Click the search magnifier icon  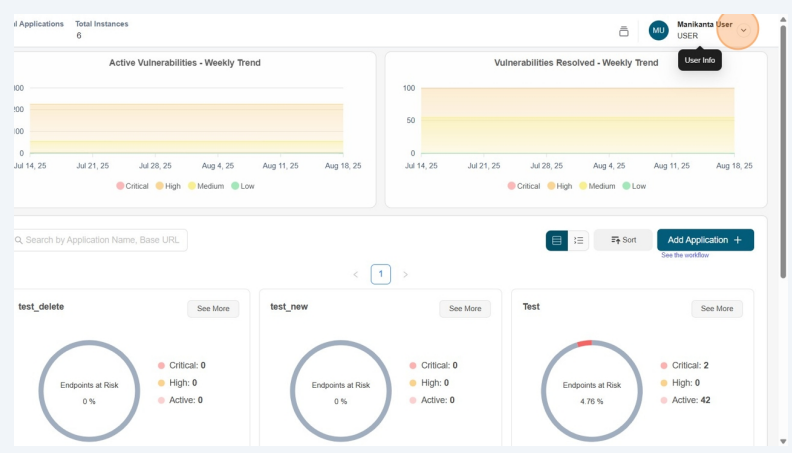tap(19, 240)
